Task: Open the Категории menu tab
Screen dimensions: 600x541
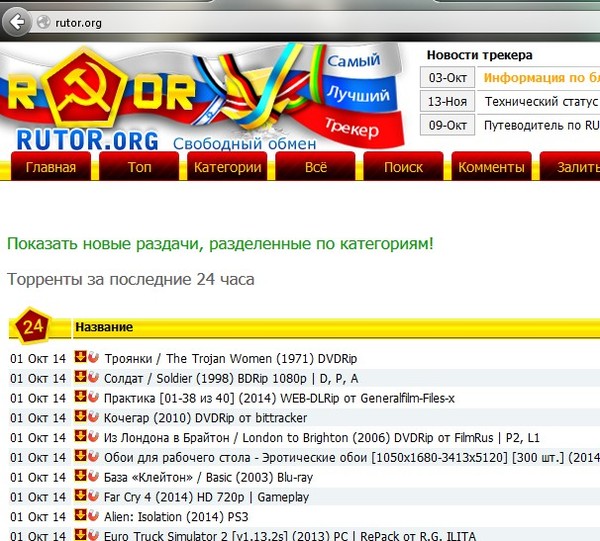Action: [x=227, y=166]
